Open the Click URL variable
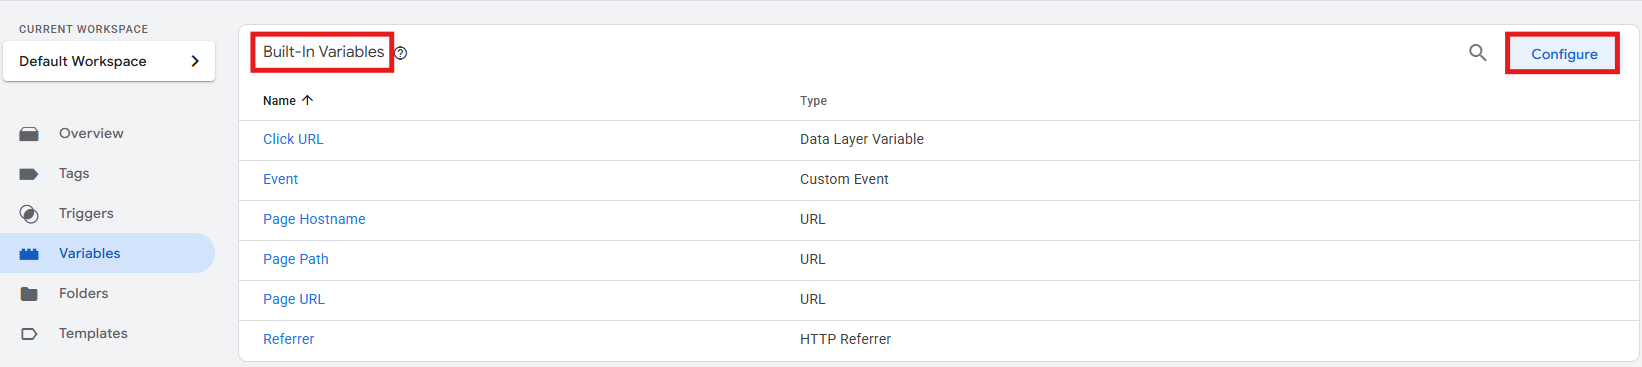1642x367 pixels. (x=293, y=139)
